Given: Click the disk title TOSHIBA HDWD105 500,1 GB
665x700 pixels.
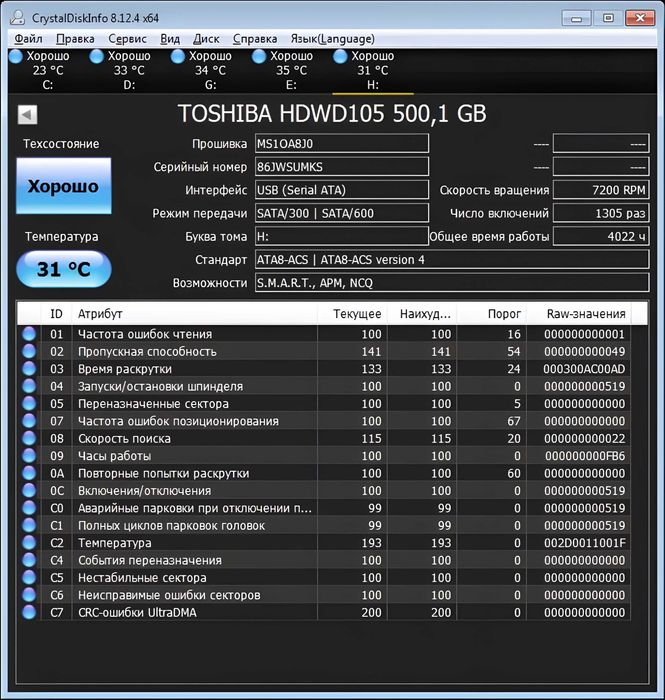Looking at the screenshot, I should click(x=332, y=114).
